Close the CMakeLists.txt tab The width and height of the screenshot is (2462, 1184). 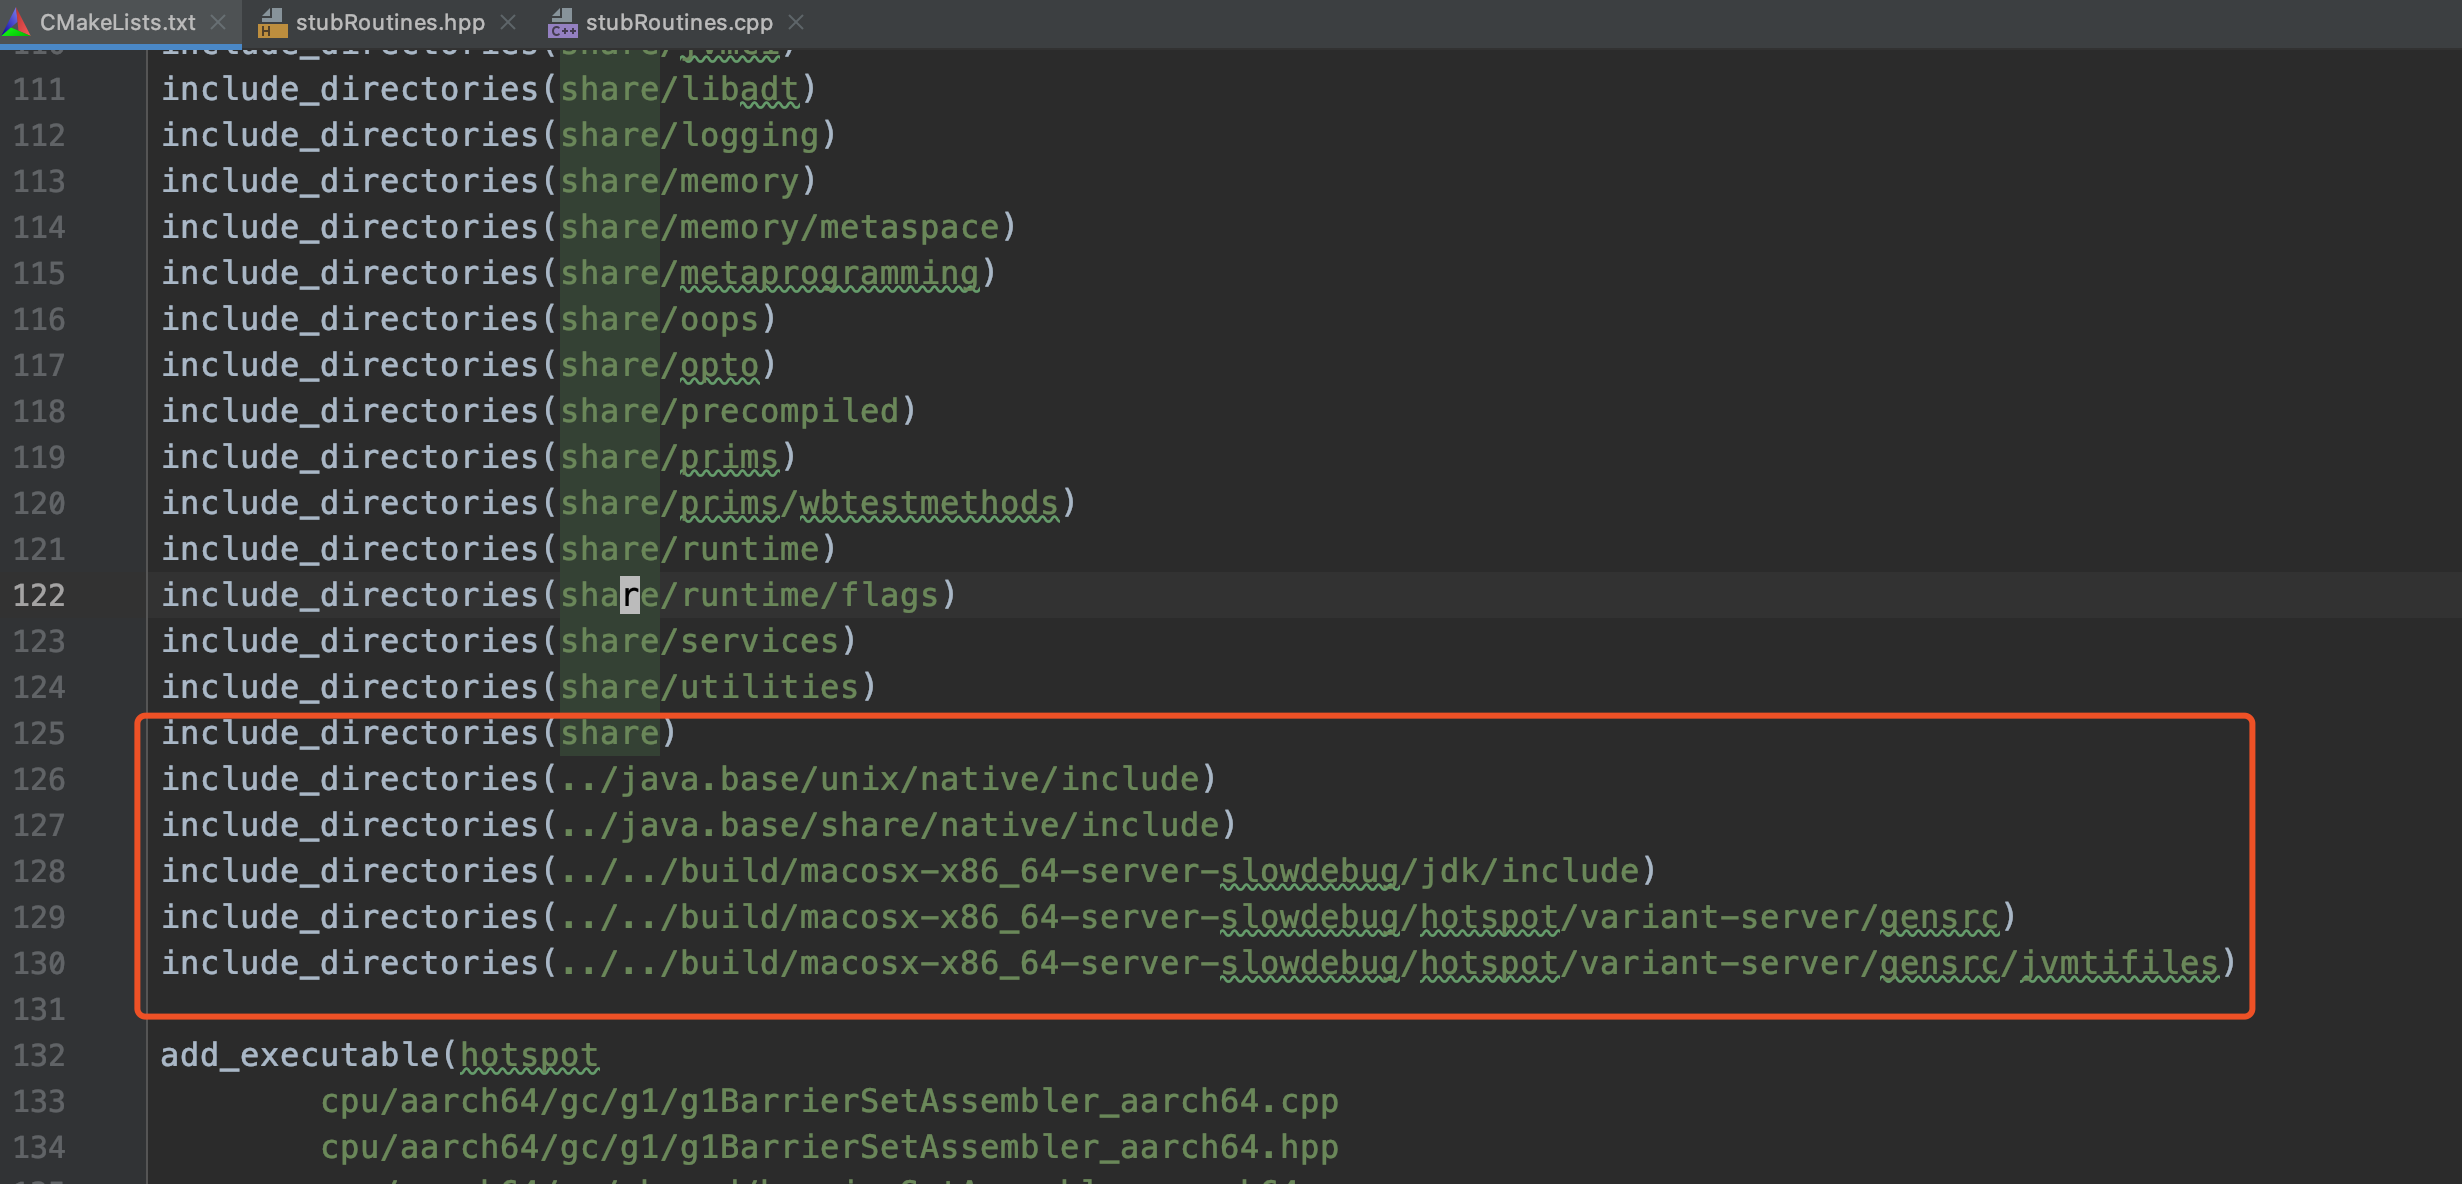coord(218,22)
